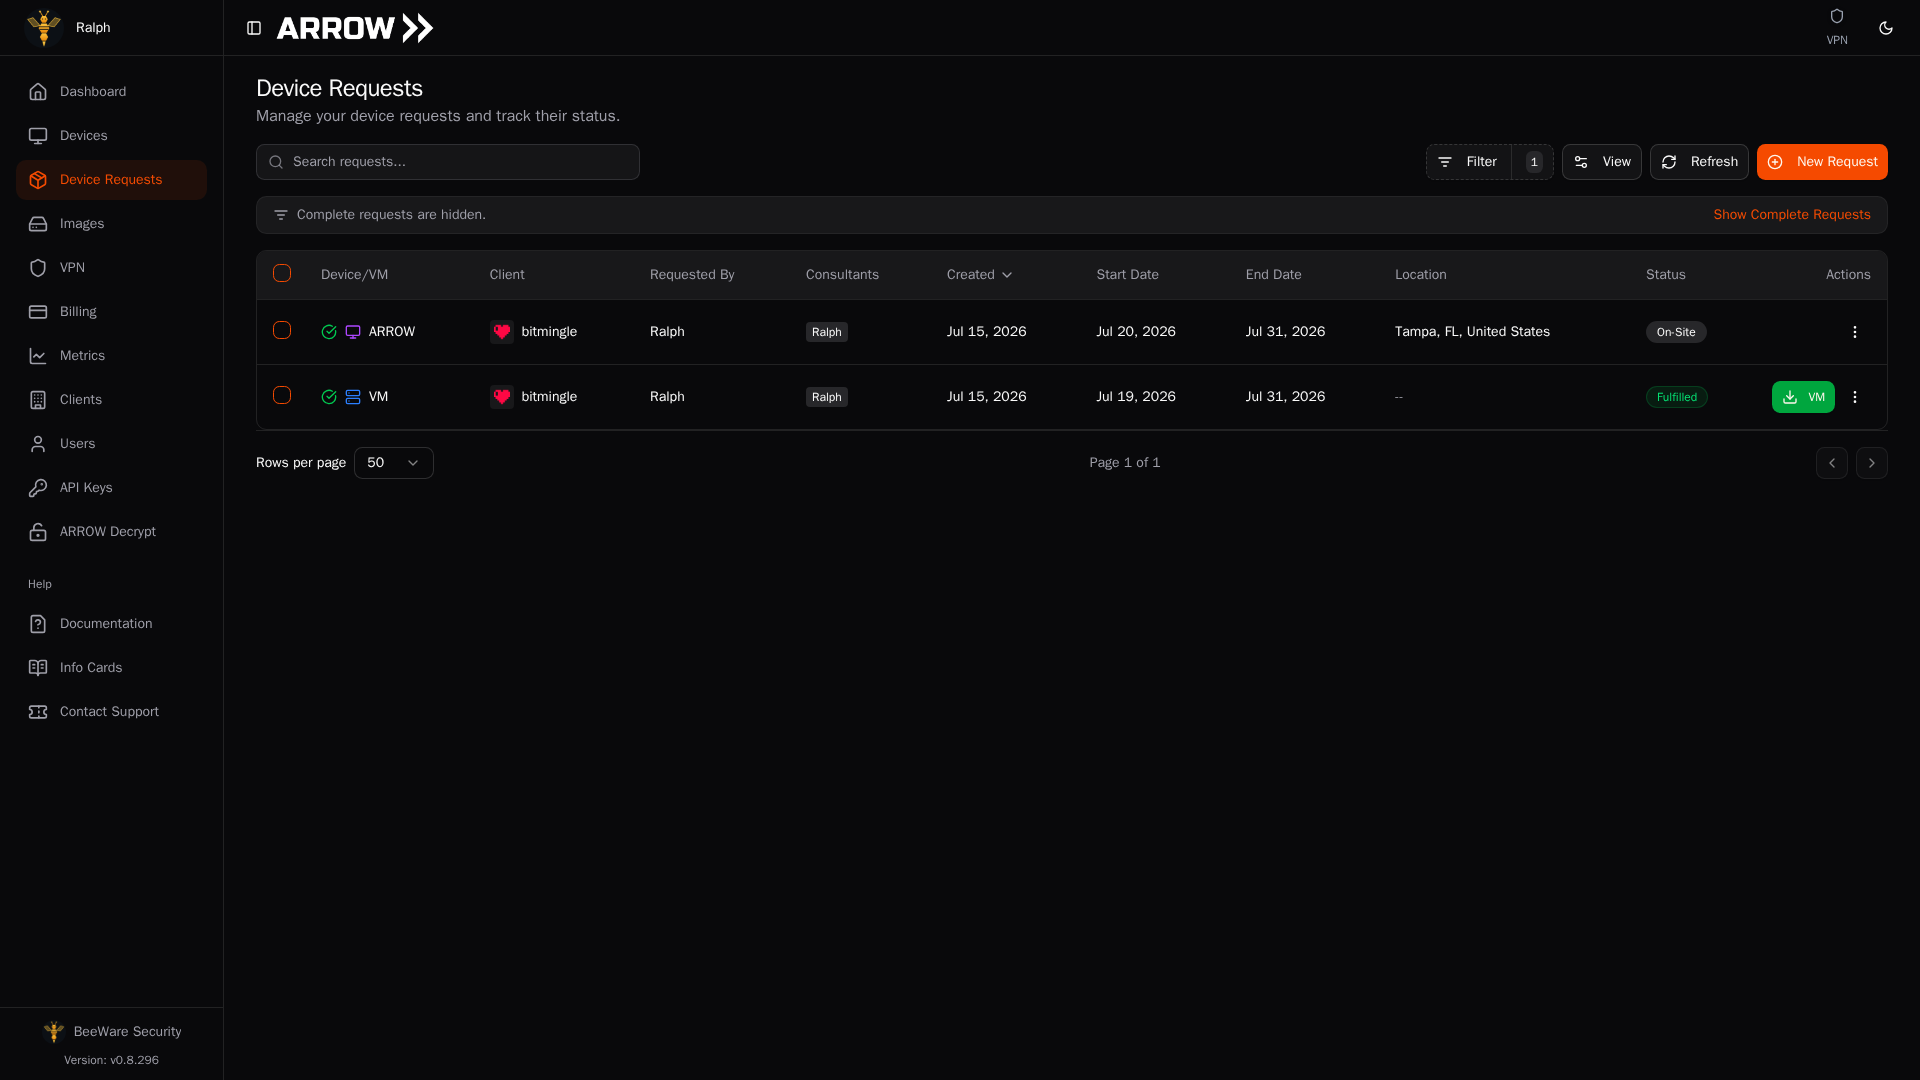The width and height of the screenshot is (1920, 1080).
Task: Switch to dark mode moon icon
Action: 1886,28
